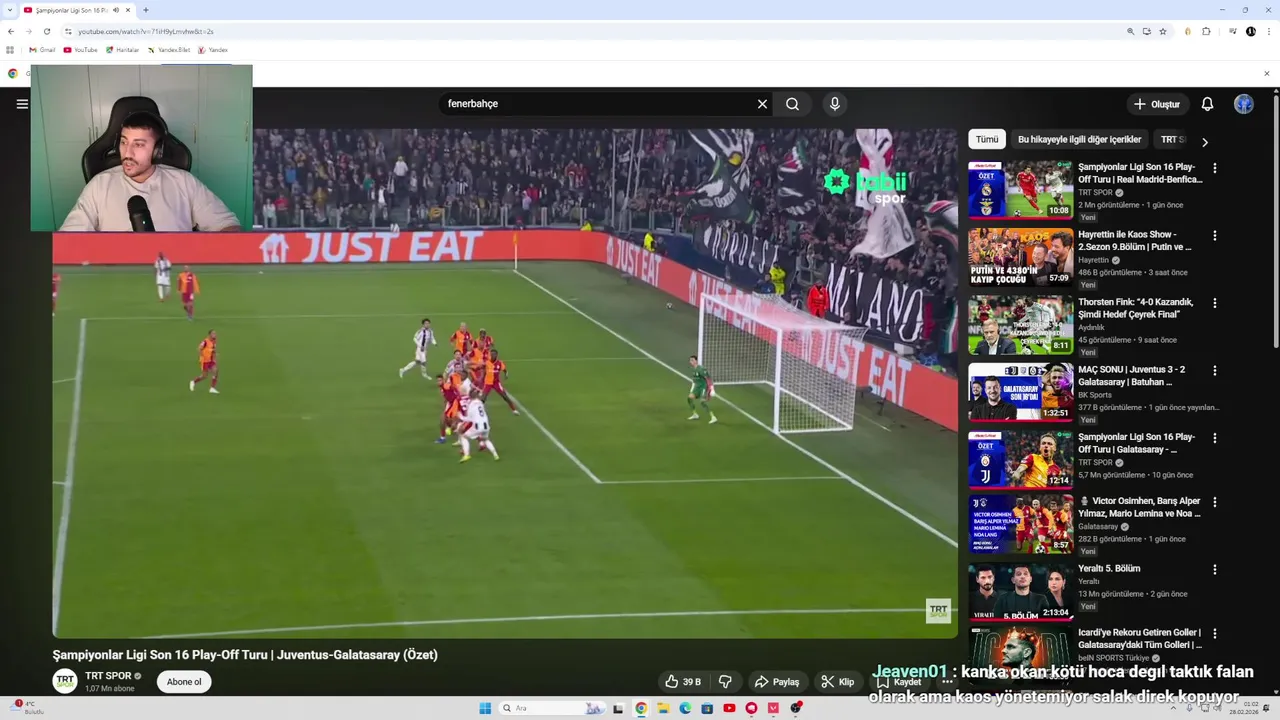1280x720 pixels.
Task: Open Real Madrid-Benfica highlights thumbnail
Action: click(1020, 189)
